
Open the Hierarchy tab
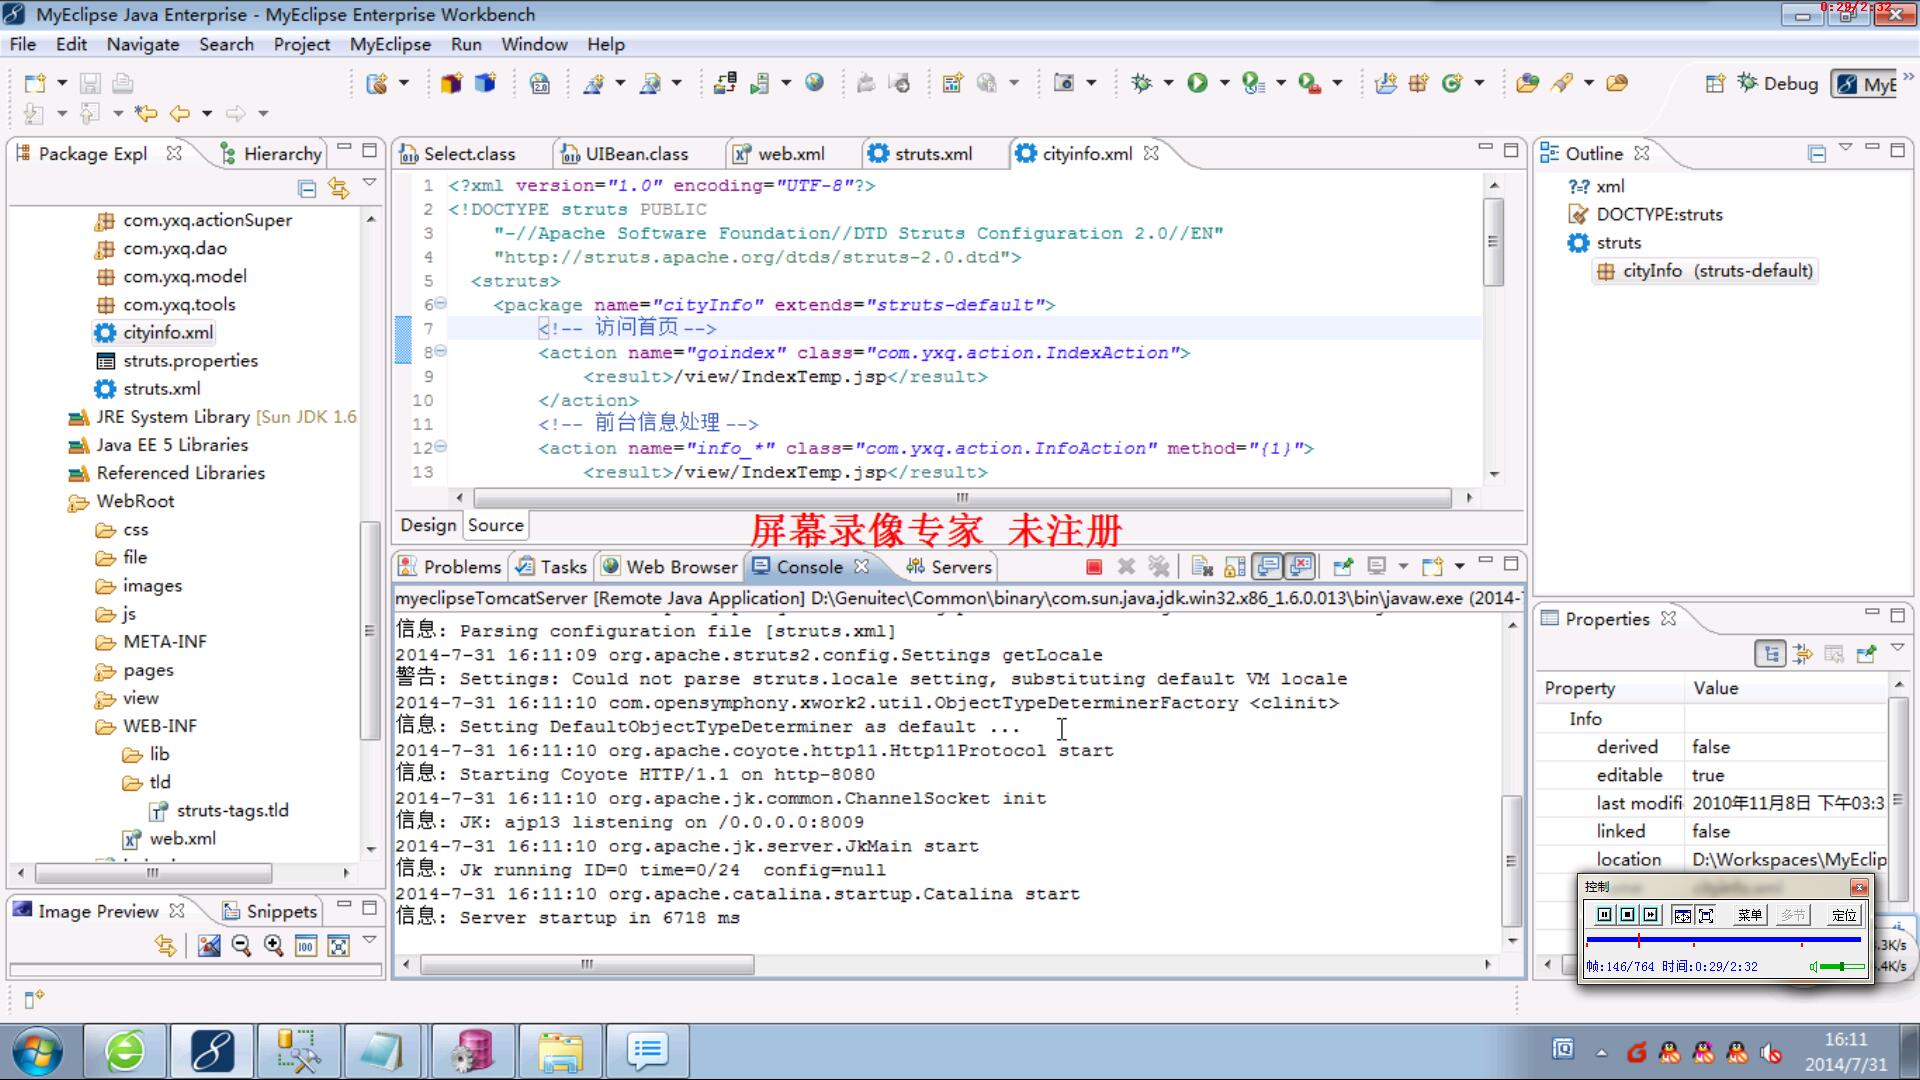(270, 154)
